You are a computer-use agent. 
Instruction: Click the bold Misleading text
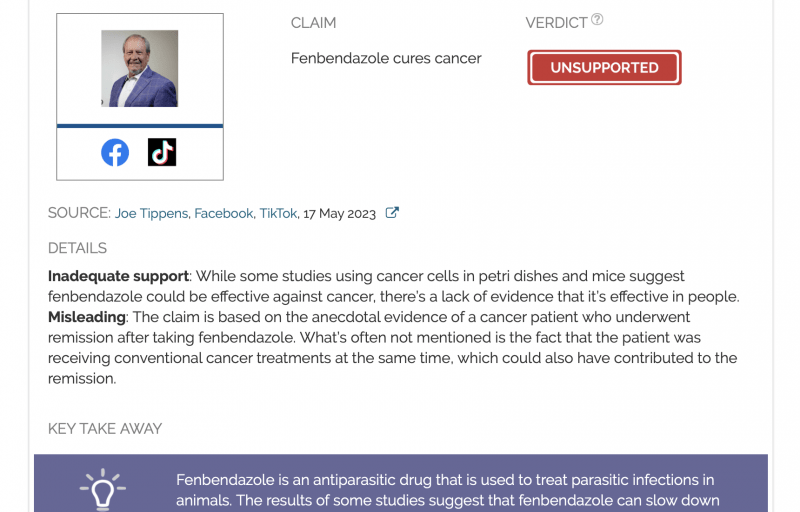(x=87, y=317)
